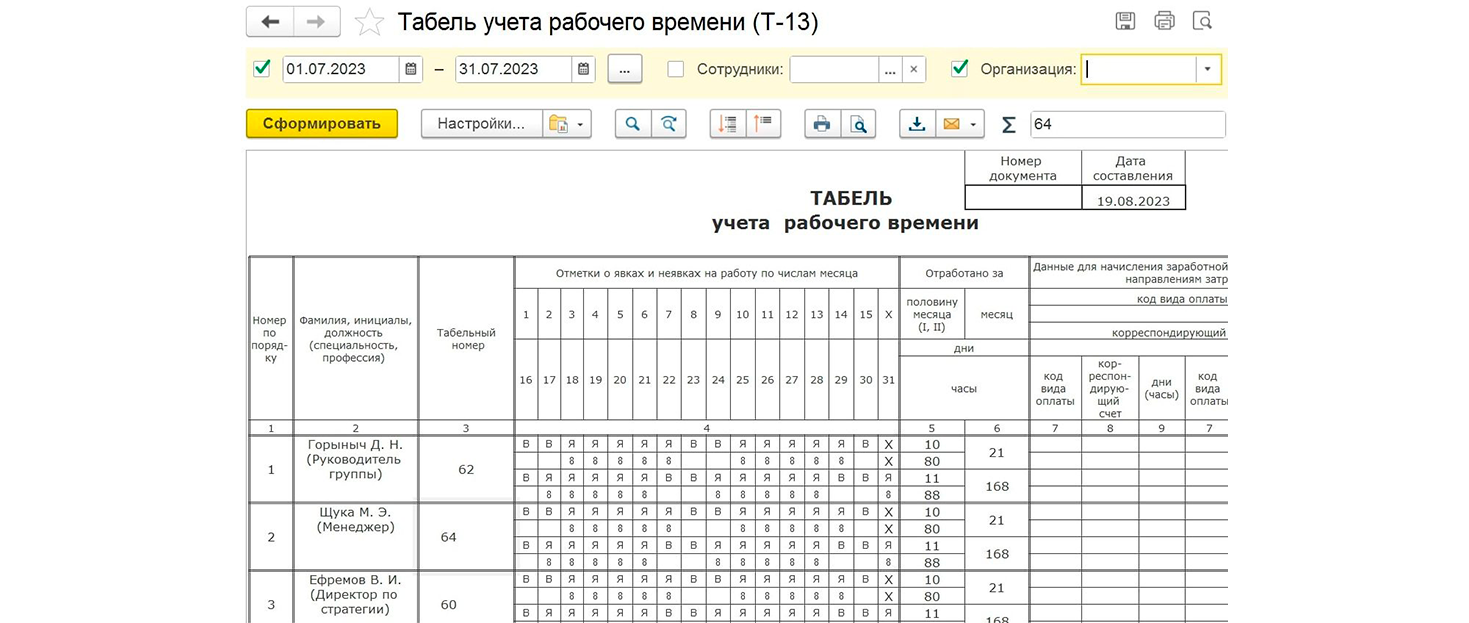
Task: Click the find-next search icon
Action: click(669, 124)
